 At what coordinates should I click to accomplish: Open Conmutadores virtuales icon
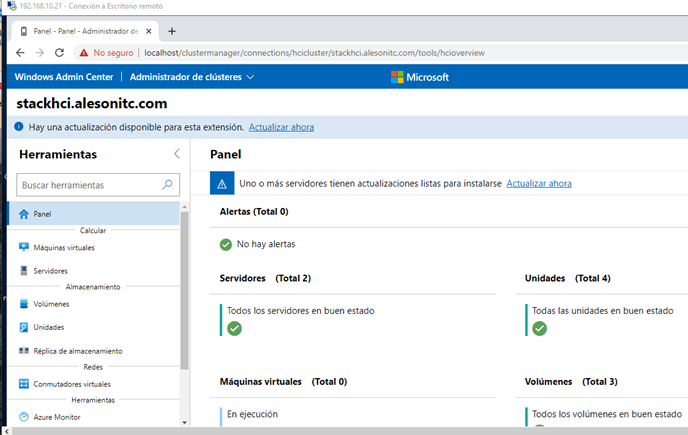24,384
